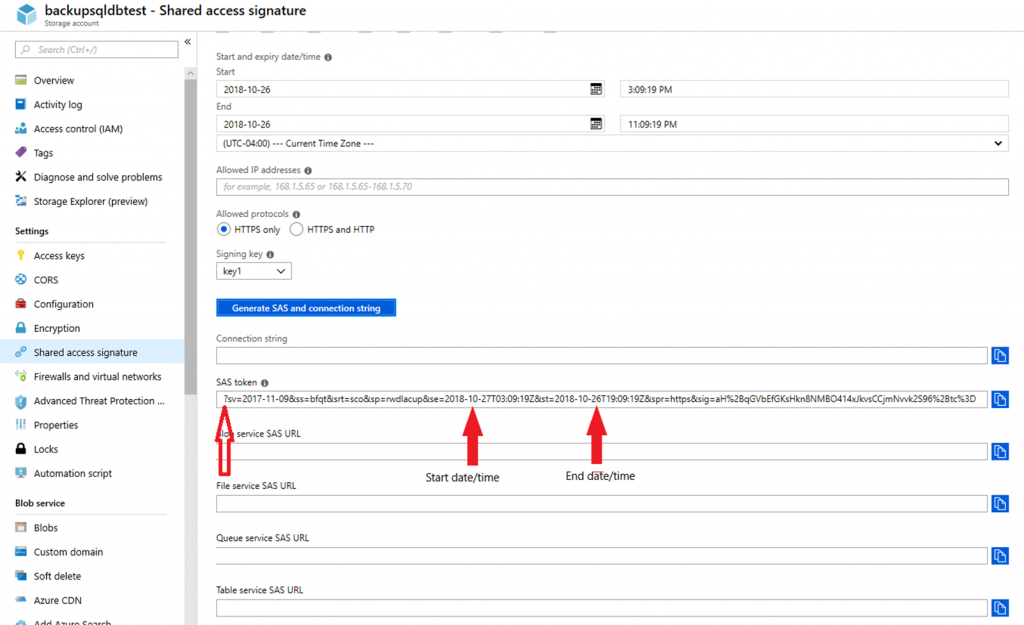Click the Encryption lock icon
This screenshot has width=1024, height=625.
click(21, 327)
